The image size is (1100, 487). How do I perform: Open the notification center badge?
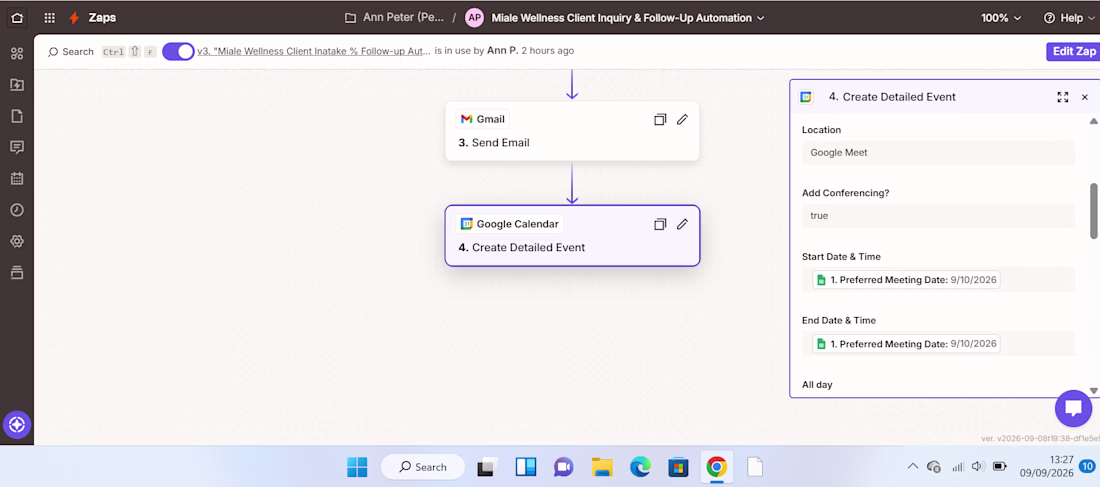(x=1087, y=466)
